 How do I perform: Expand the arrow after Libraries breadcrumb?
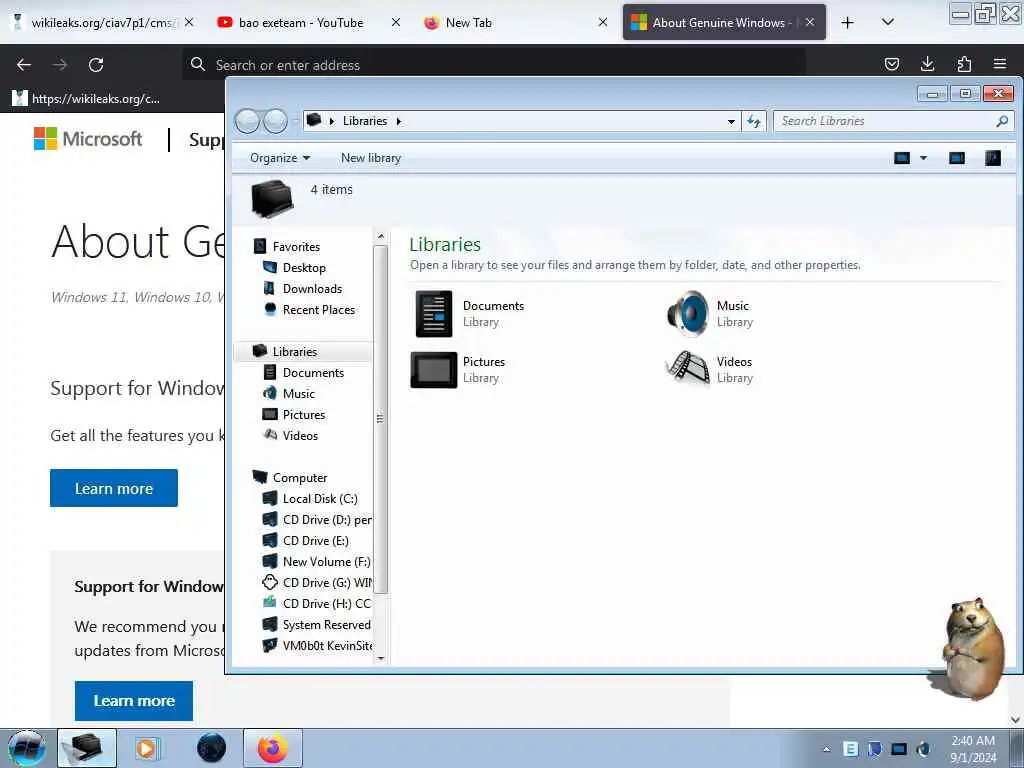(x=398, y=121)
